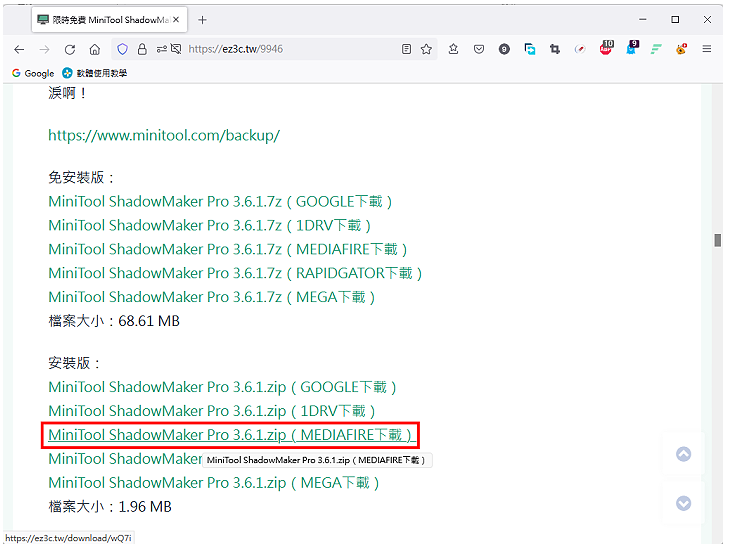
Task: Download installer zip from 1DRV link
Action: click(212, 411)
